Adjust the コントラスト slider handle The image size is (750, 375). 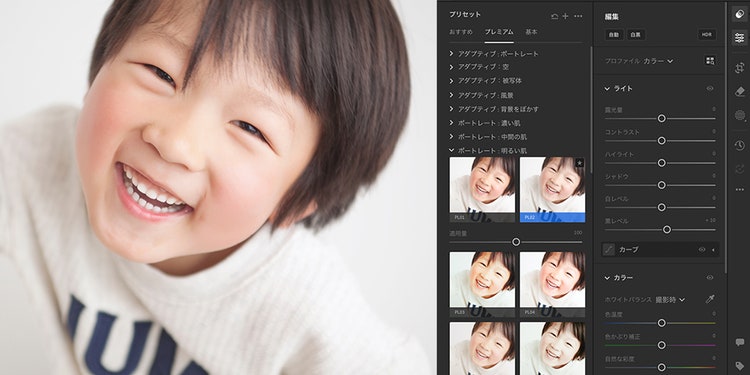coord(662,141)
